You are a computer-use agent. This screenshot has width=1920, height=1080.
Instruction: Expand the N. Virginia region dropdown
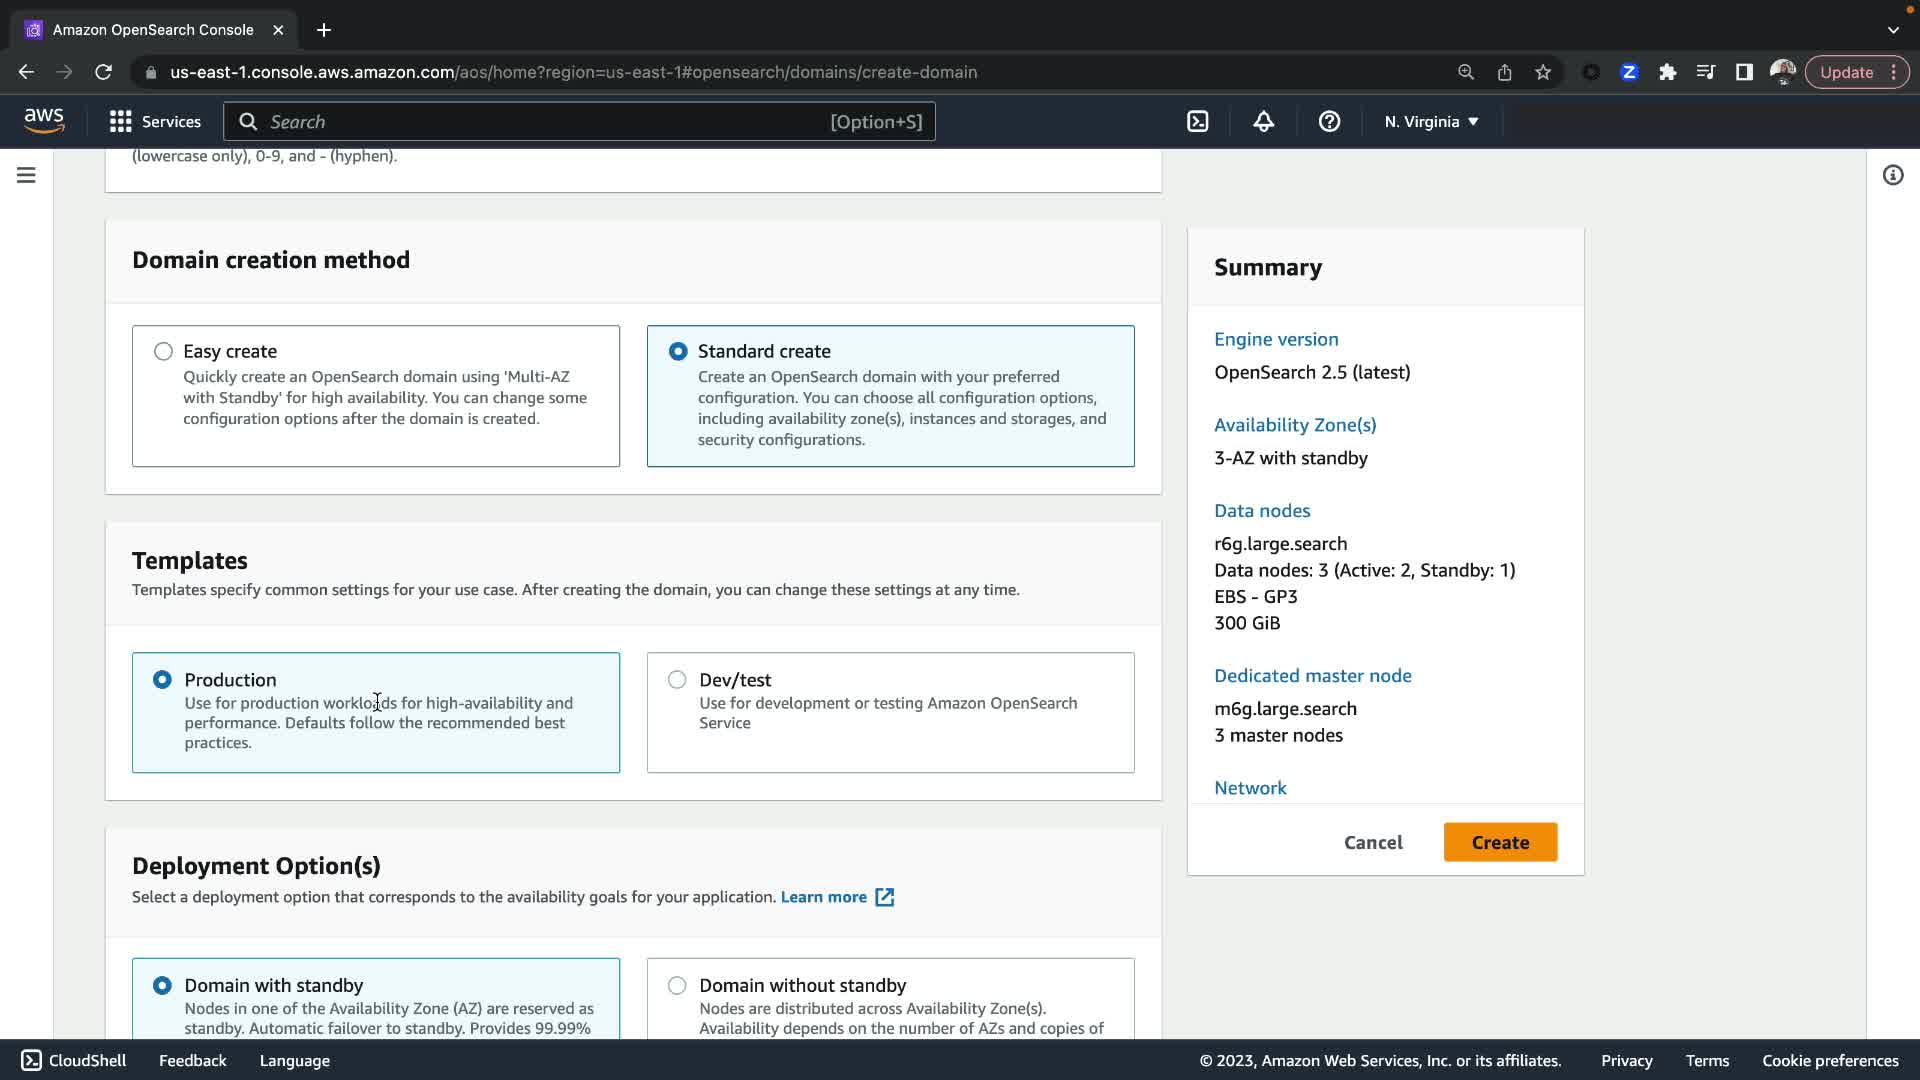1431,122
